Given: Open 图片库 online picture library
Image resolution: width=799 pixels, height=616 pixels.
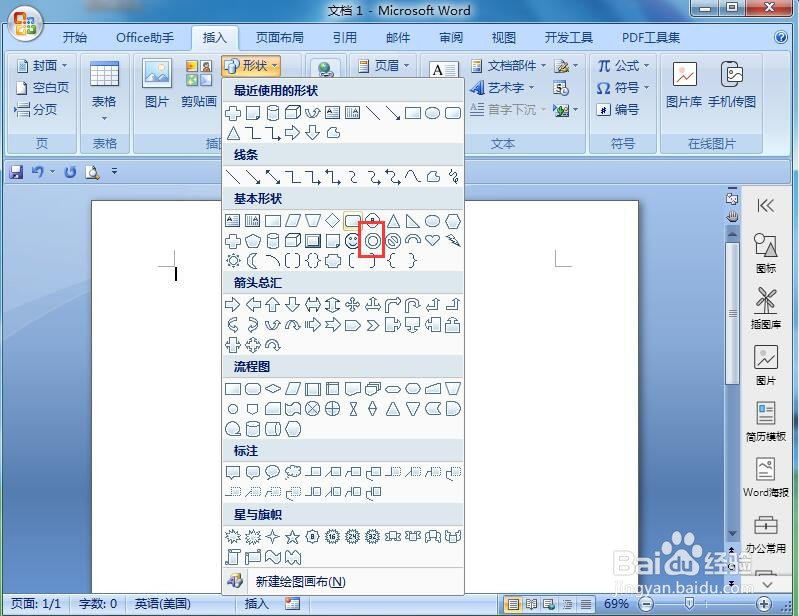Looking at the screenshot, I should click(x=684, y=85).
